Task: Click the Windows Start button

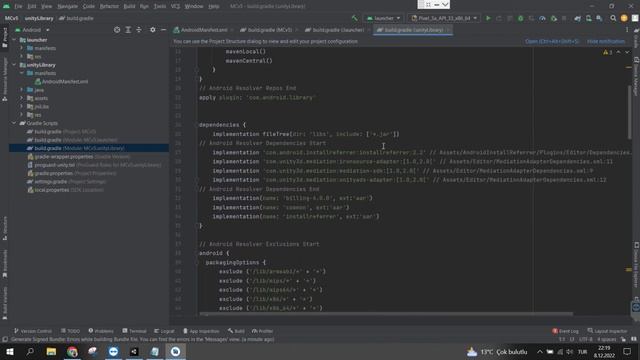Action: click(x=9, y=351)
